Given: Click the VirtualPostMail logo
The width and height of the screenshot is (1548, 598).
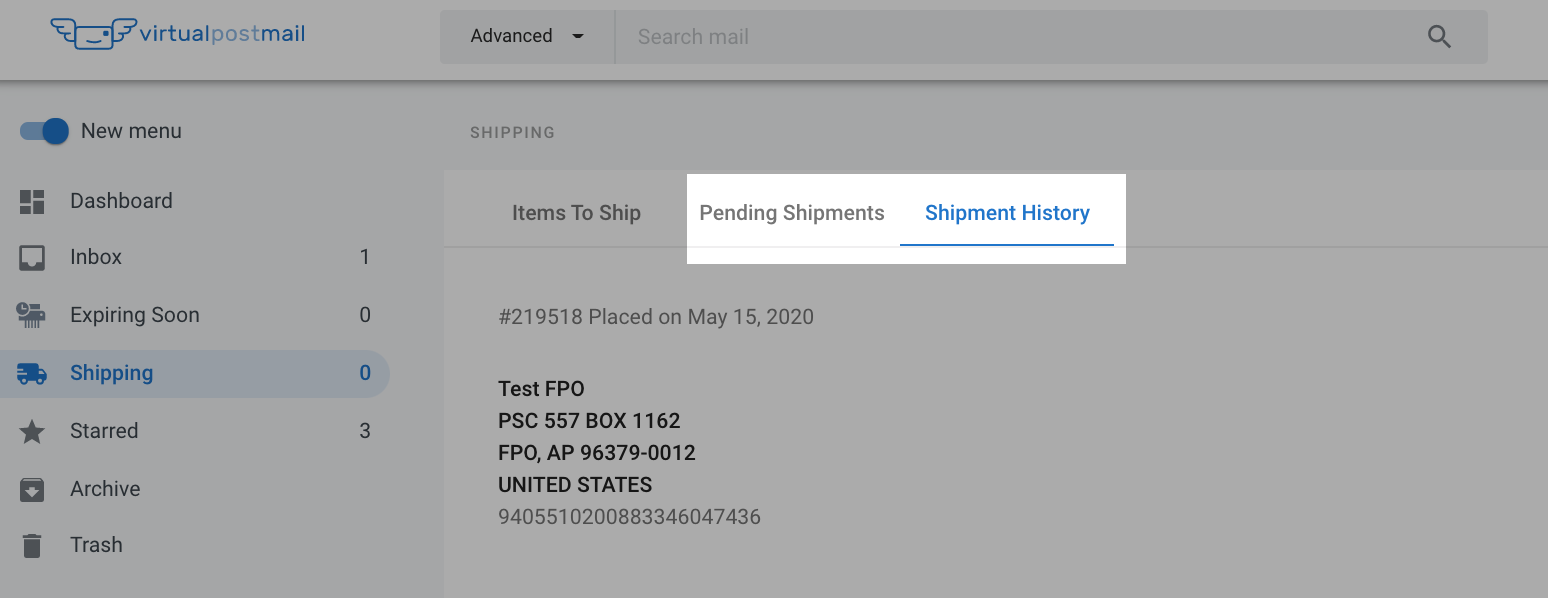Looking at the screenshot, I should click(x=178, y=34).
